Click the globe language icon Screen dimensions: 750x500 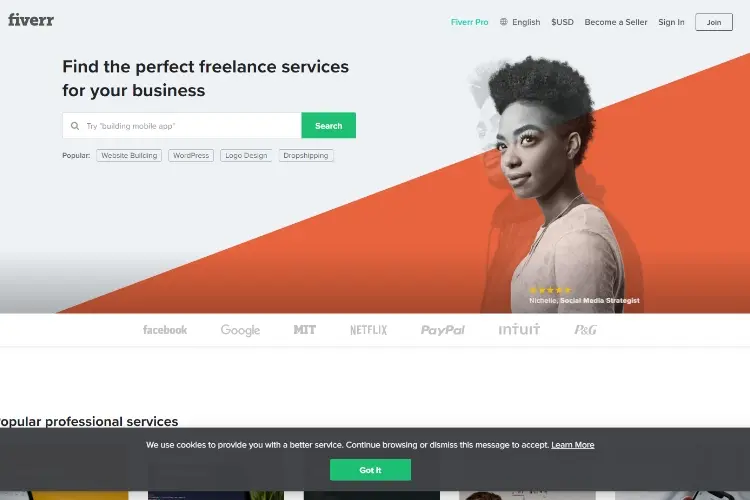tap(504, 22)
